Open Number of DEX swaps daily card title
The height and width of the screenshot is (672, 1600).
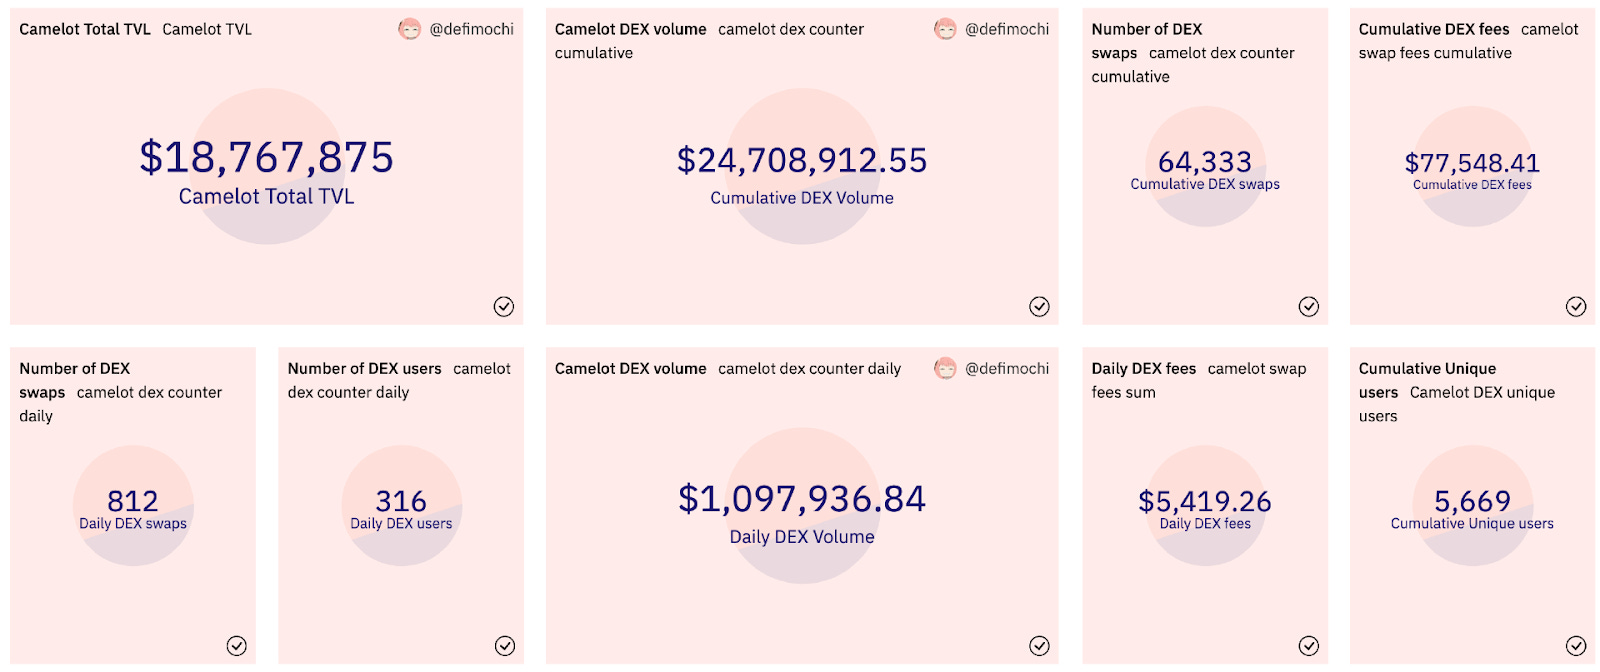point(75,380)
